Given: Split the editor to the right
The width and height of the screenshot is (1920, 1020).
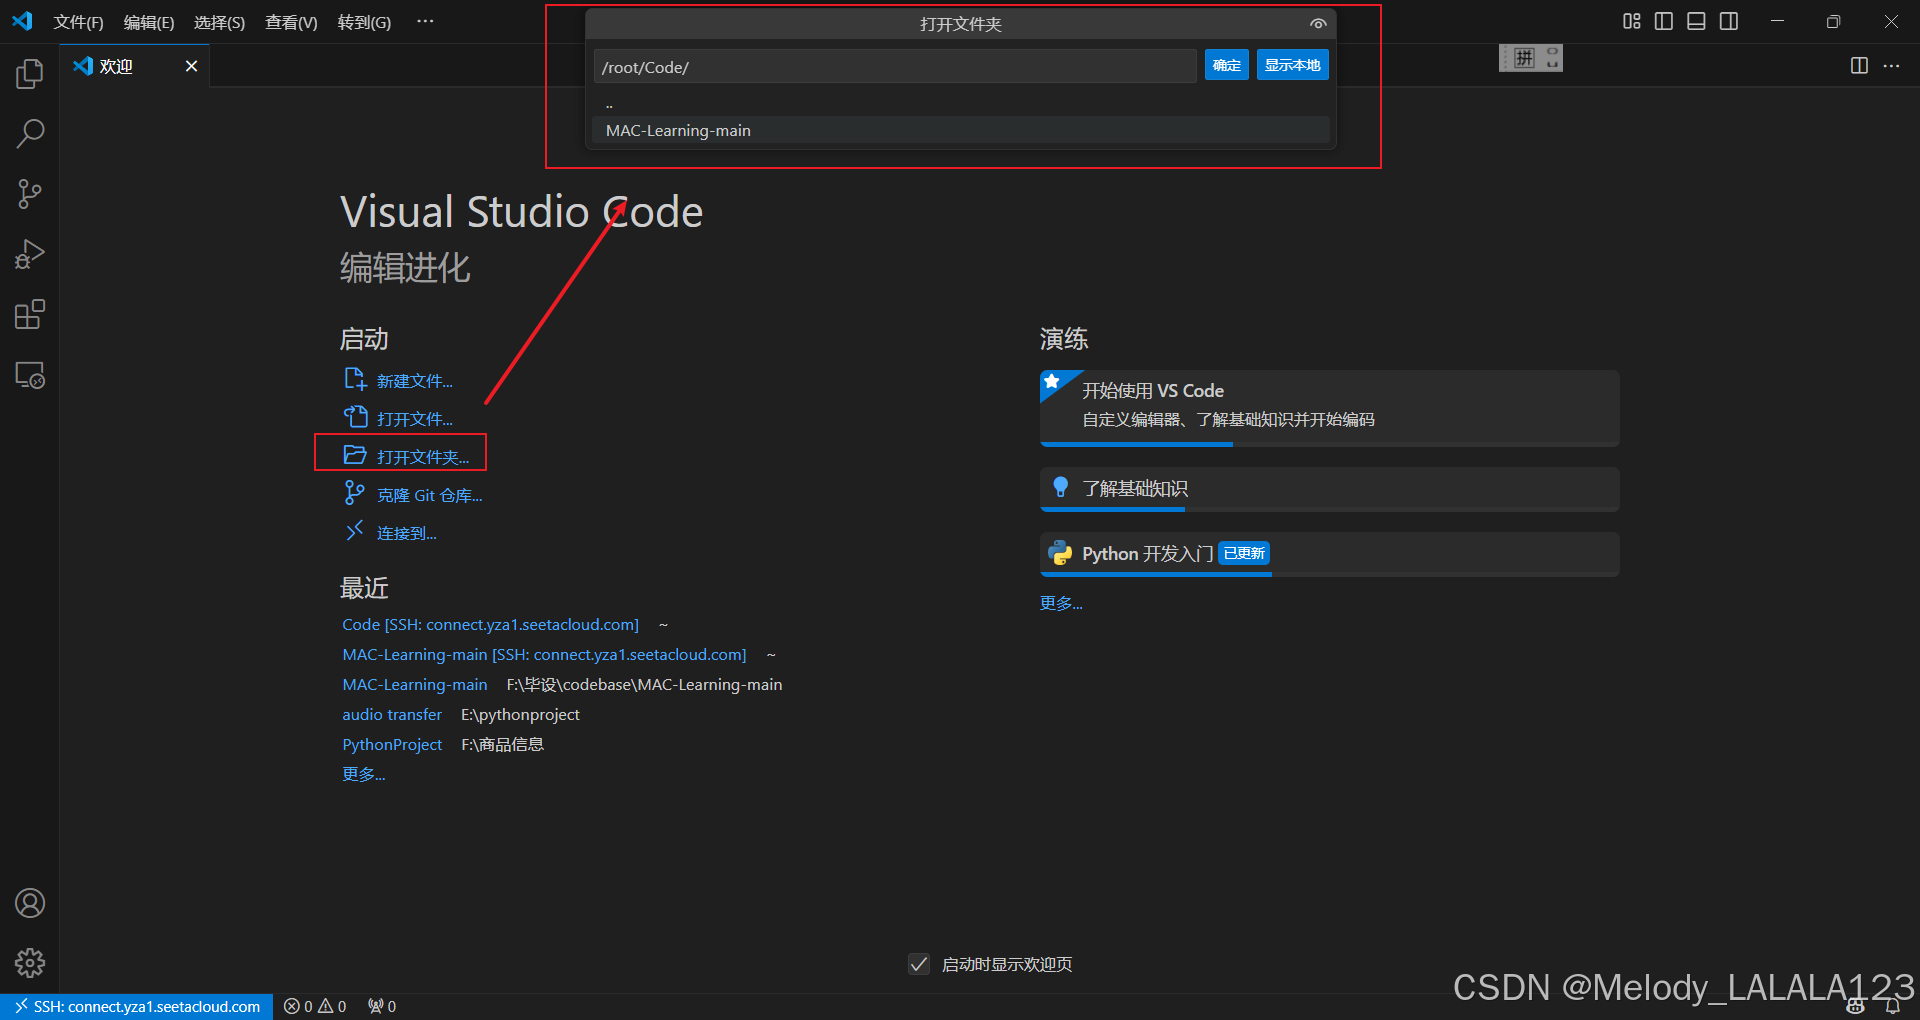Looking at the screenshot, I should [1859, 66].
